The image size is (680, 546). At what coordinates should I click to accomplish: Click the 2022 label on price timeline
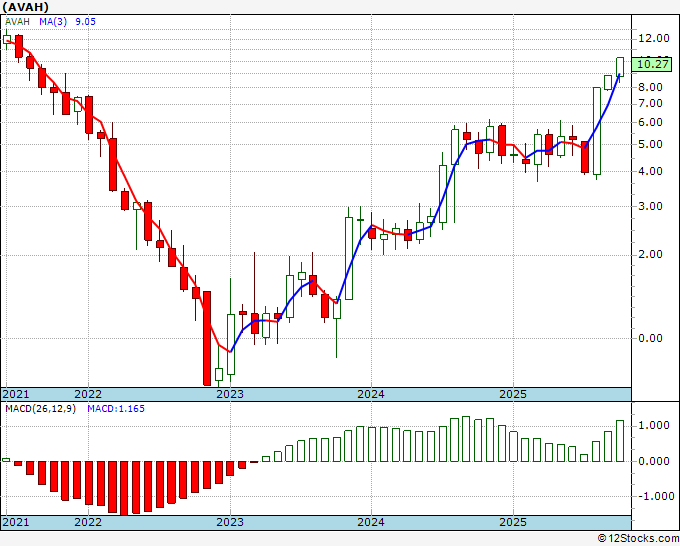tap(88, 394)
